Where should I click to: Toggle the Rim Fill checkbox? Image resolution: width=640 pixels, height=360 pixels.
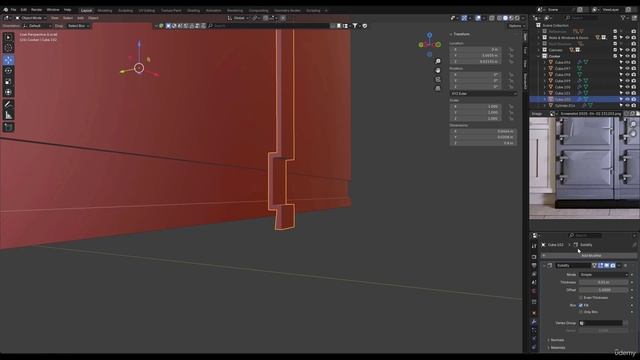point(581,305)
